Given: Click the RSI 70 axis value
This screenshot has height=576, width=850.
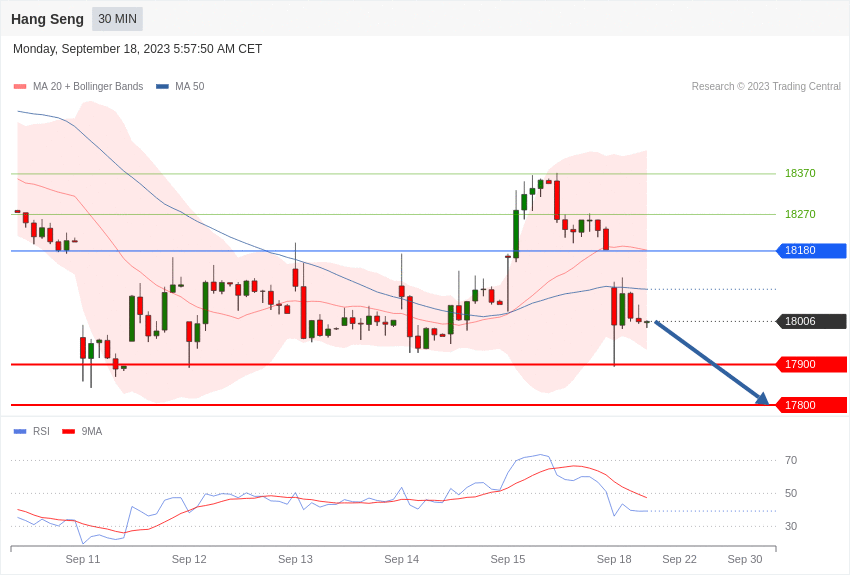Looking at the screenshot, I should point(791,460).
